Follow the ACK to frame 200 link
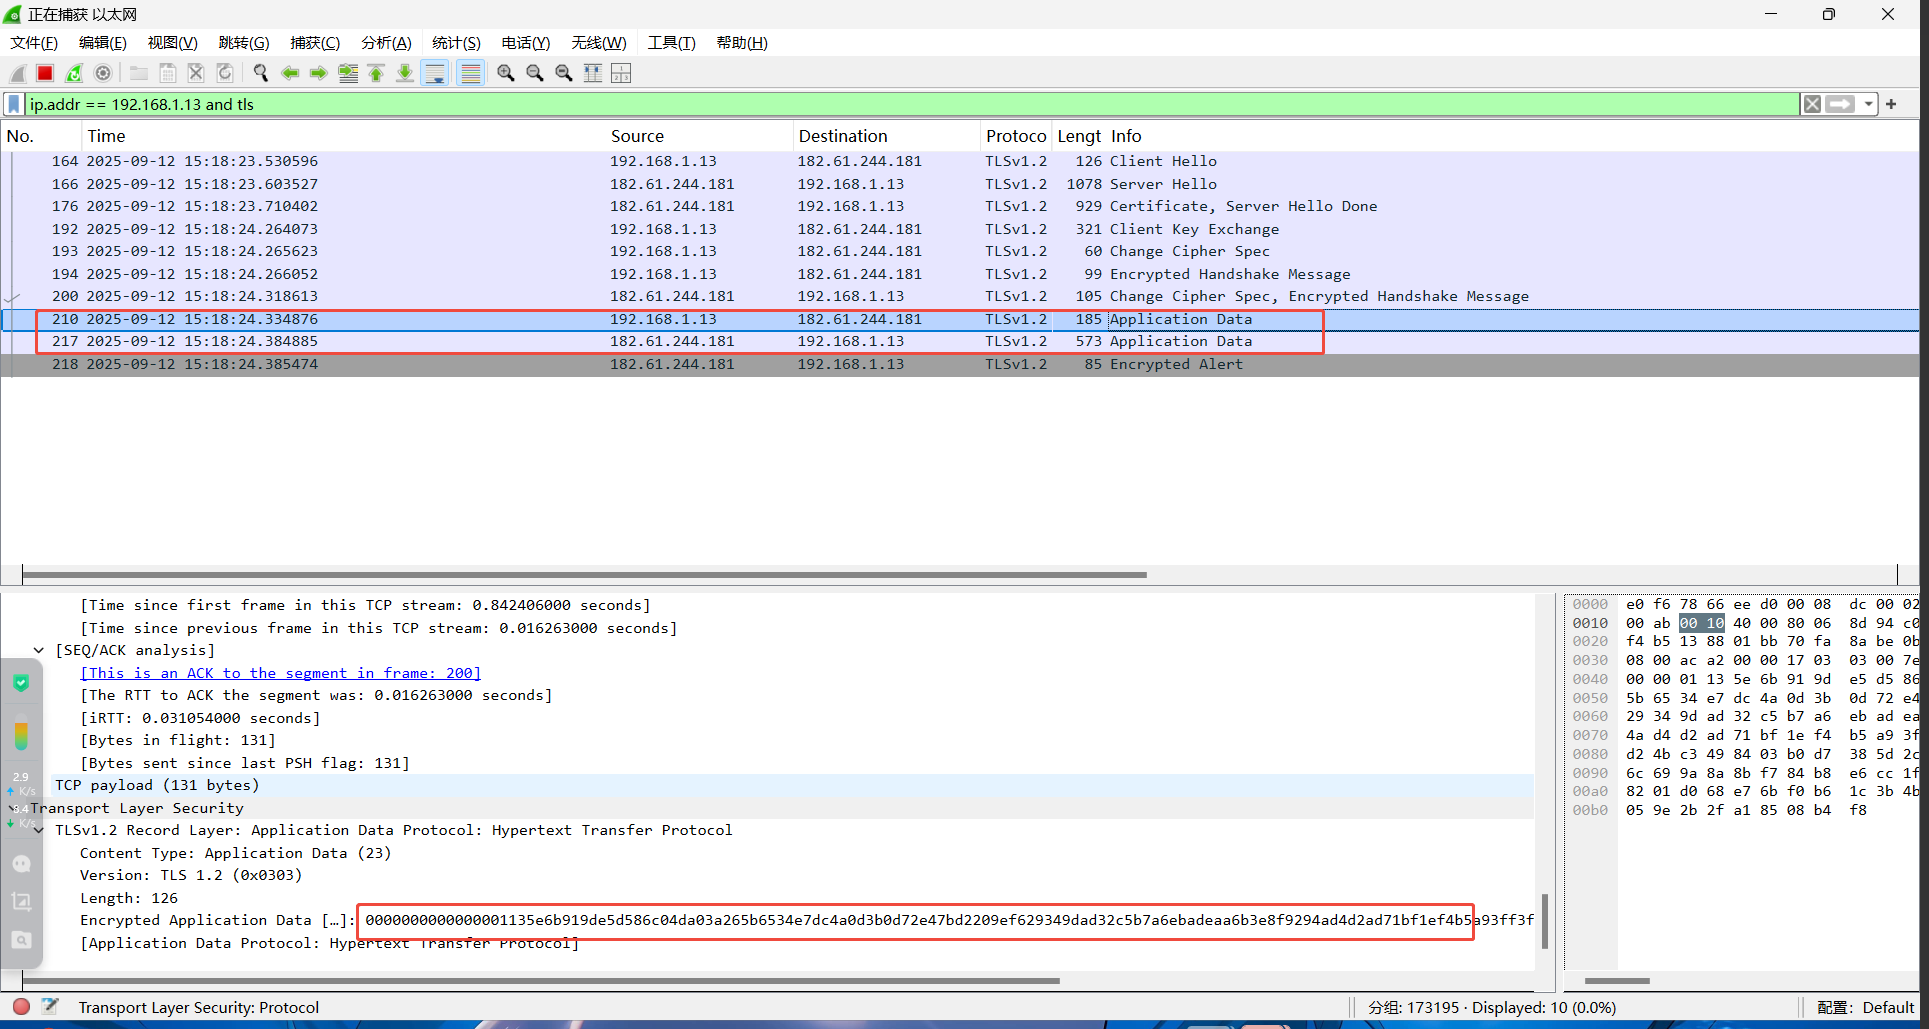Viewport: 1929px width, 1029px height. [x=280, y=673]
